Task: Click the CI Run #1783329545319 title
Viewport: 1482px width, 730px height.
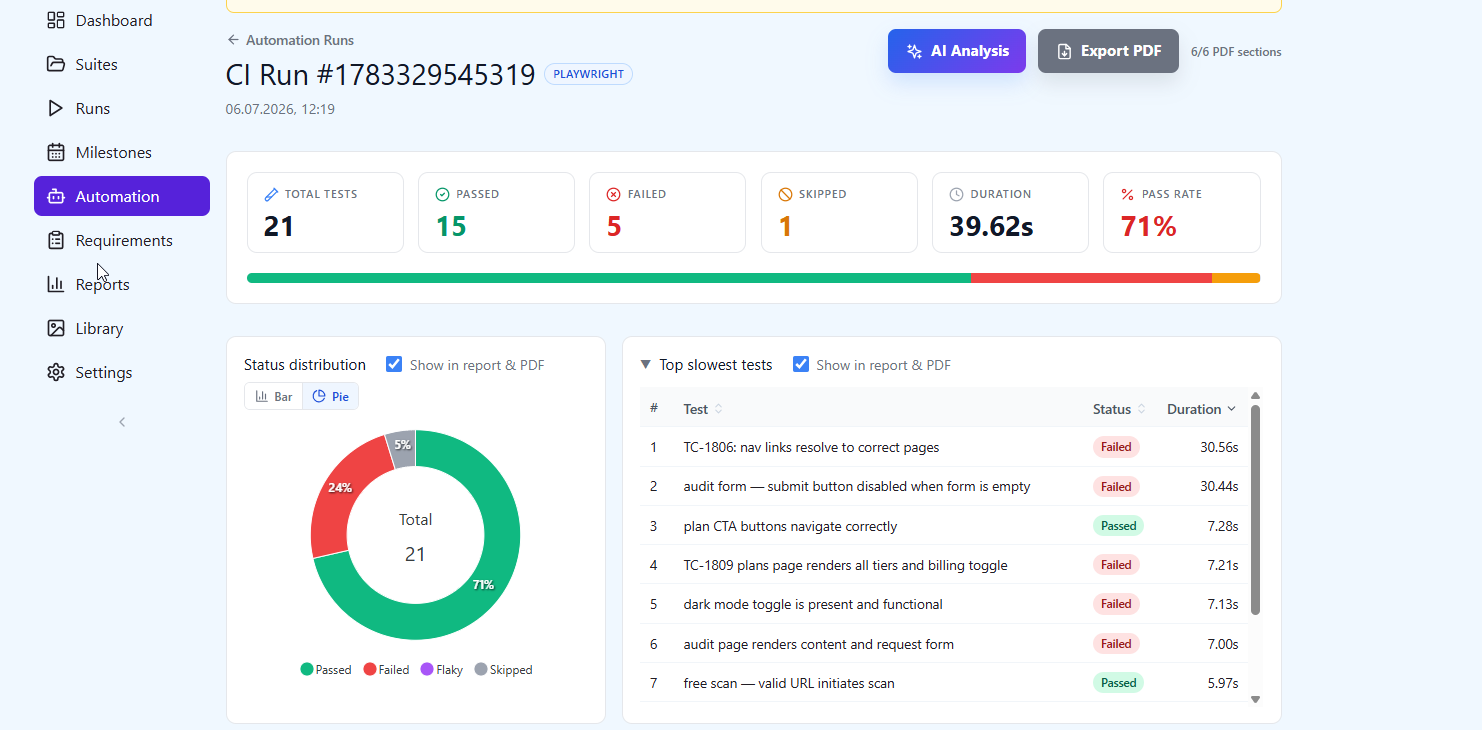Action: pyautogui.click(x=381, y=75)
